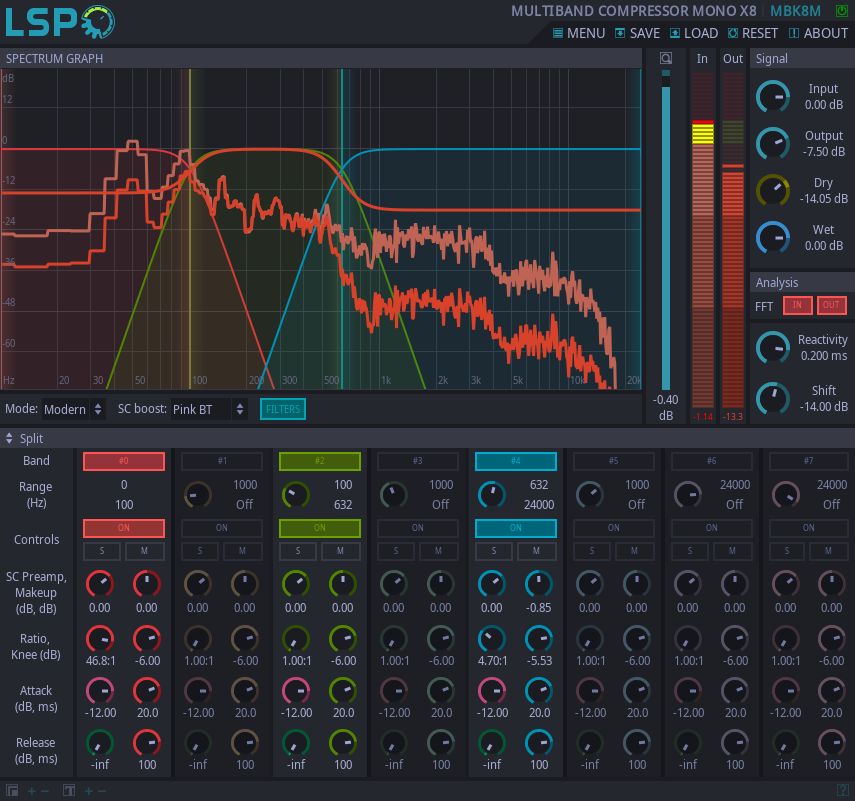Click band #0 attack time knob showing 20.0
Screen dimensions: 855x801
point(147,691)
